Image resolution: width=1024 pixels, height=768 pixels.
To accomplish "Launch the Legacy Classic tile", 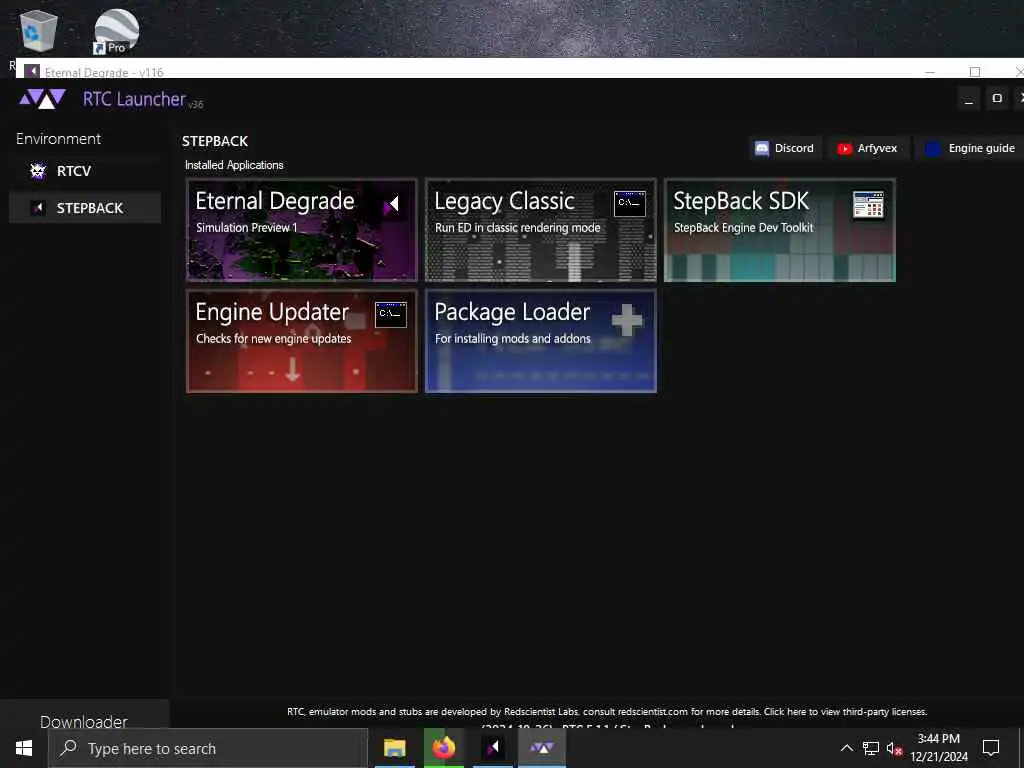I will (x=541, y=230).
